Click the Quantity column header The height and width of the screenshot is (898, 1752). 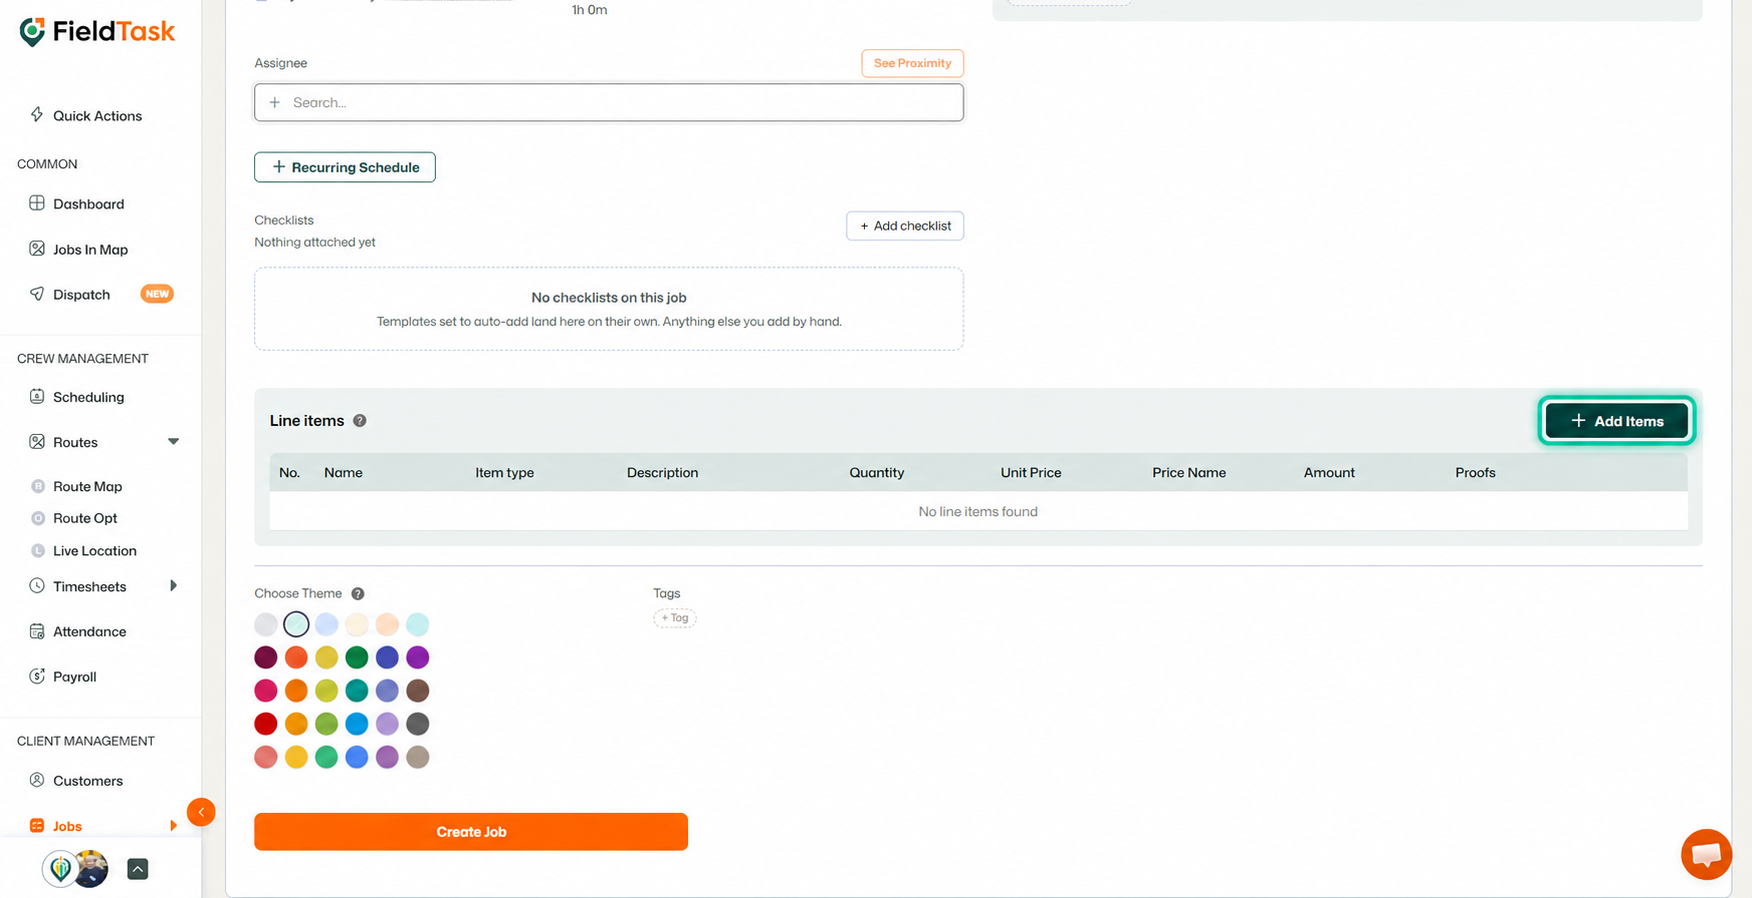[877, 473]
